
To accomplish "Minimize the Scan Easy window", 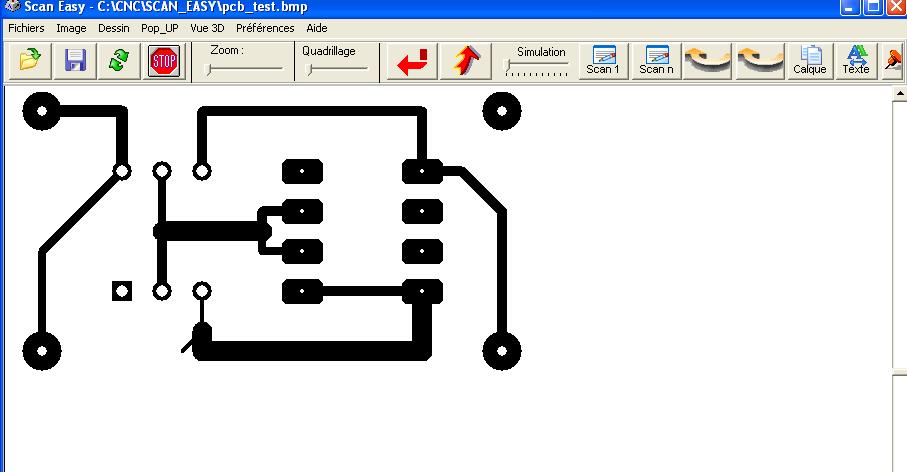I will click(x=849, y=7).
